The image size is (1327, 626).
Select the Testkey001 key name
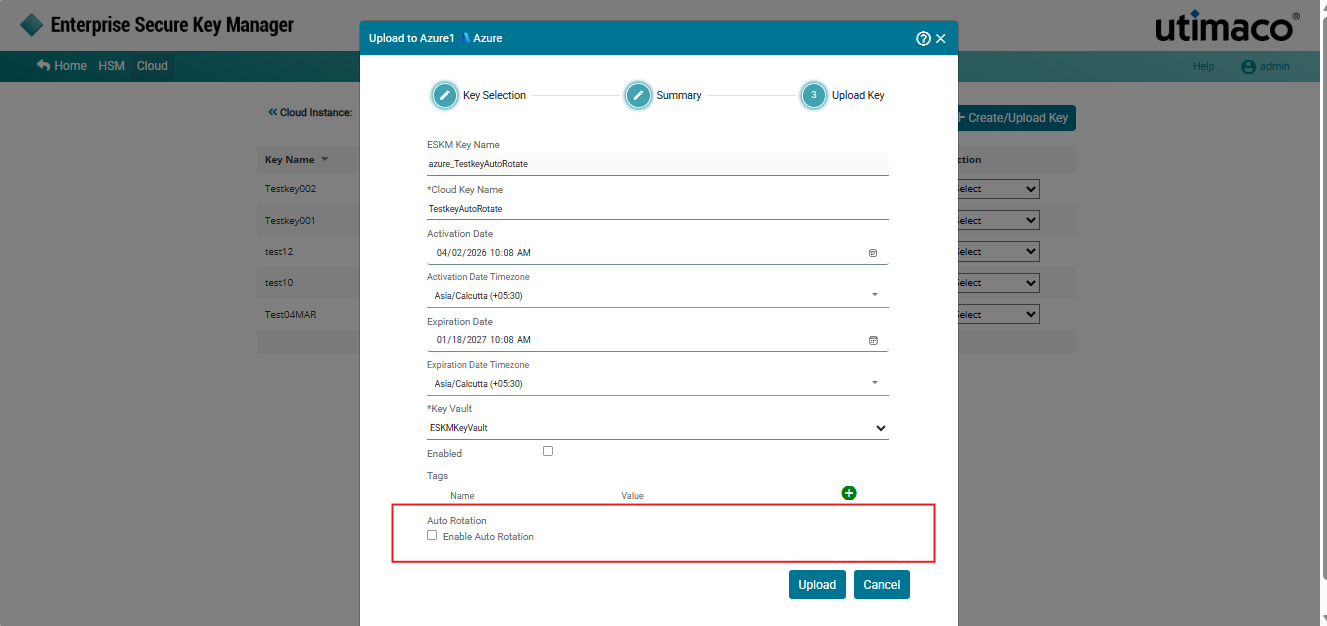click(290, 220)
